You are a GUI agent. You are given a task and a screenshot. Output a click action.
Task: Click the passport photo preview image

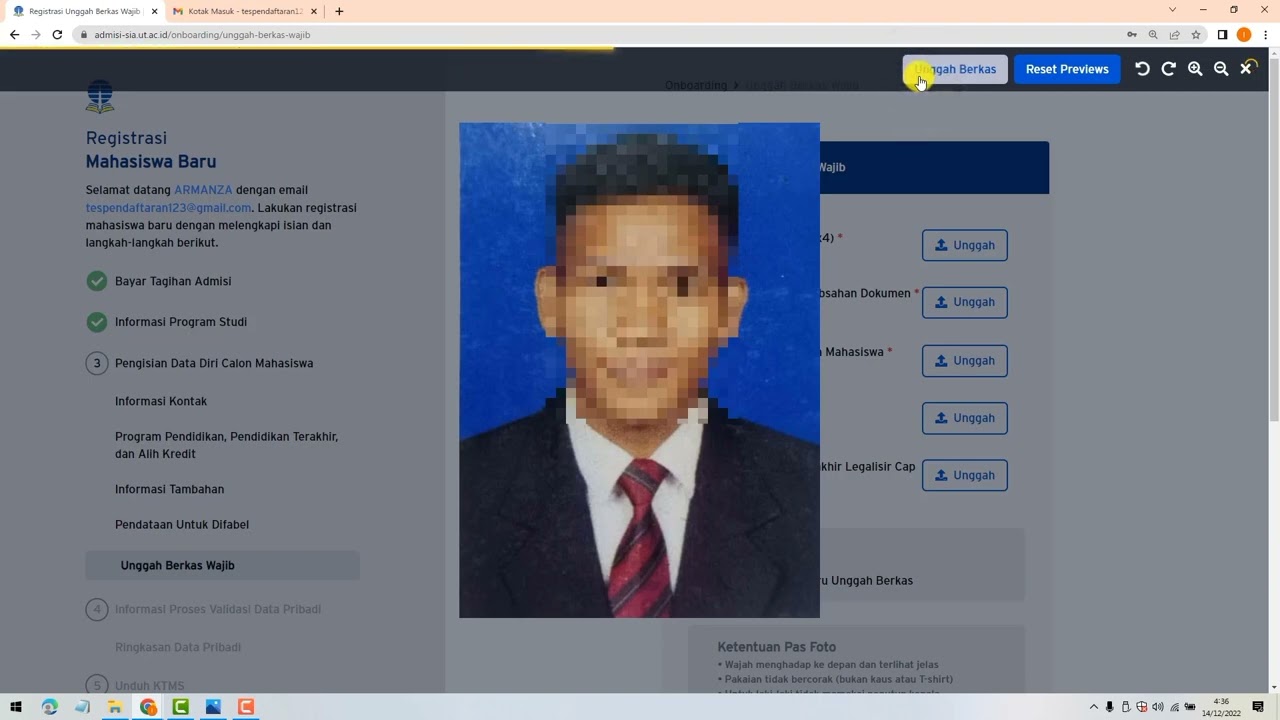pos(639,370)
